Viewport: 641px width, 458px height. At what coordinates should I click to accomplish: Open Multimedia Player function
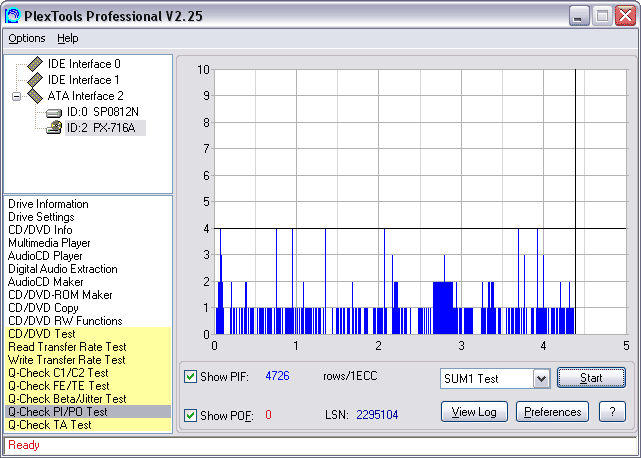pos(49,243)
